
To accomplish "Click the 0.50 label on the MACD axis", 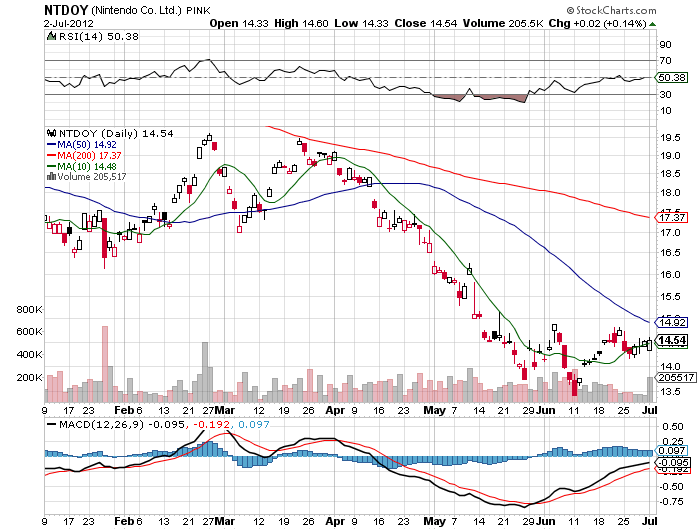I will [672, 426].
